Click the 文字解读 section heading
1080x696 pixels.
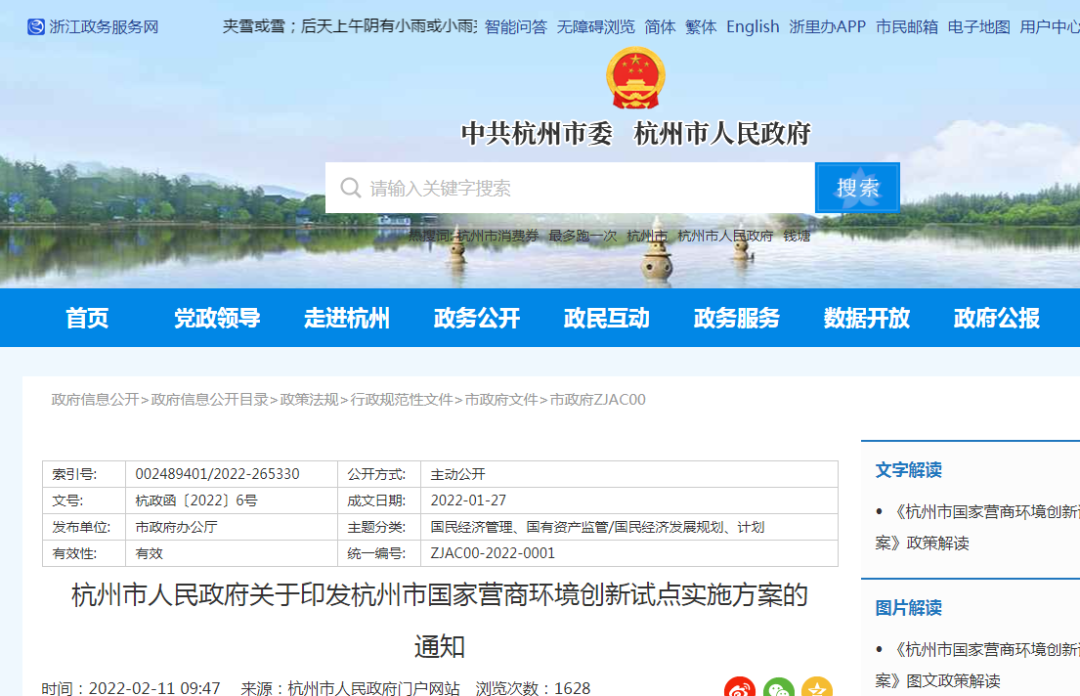908,471
